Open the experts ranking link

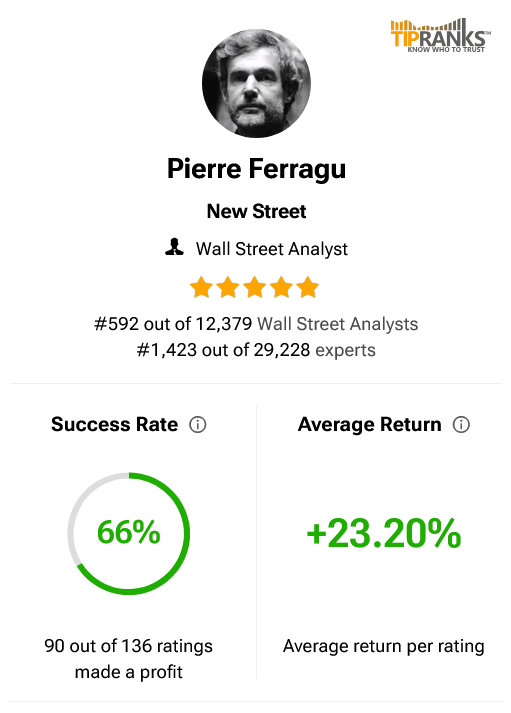tap(346, 350)
